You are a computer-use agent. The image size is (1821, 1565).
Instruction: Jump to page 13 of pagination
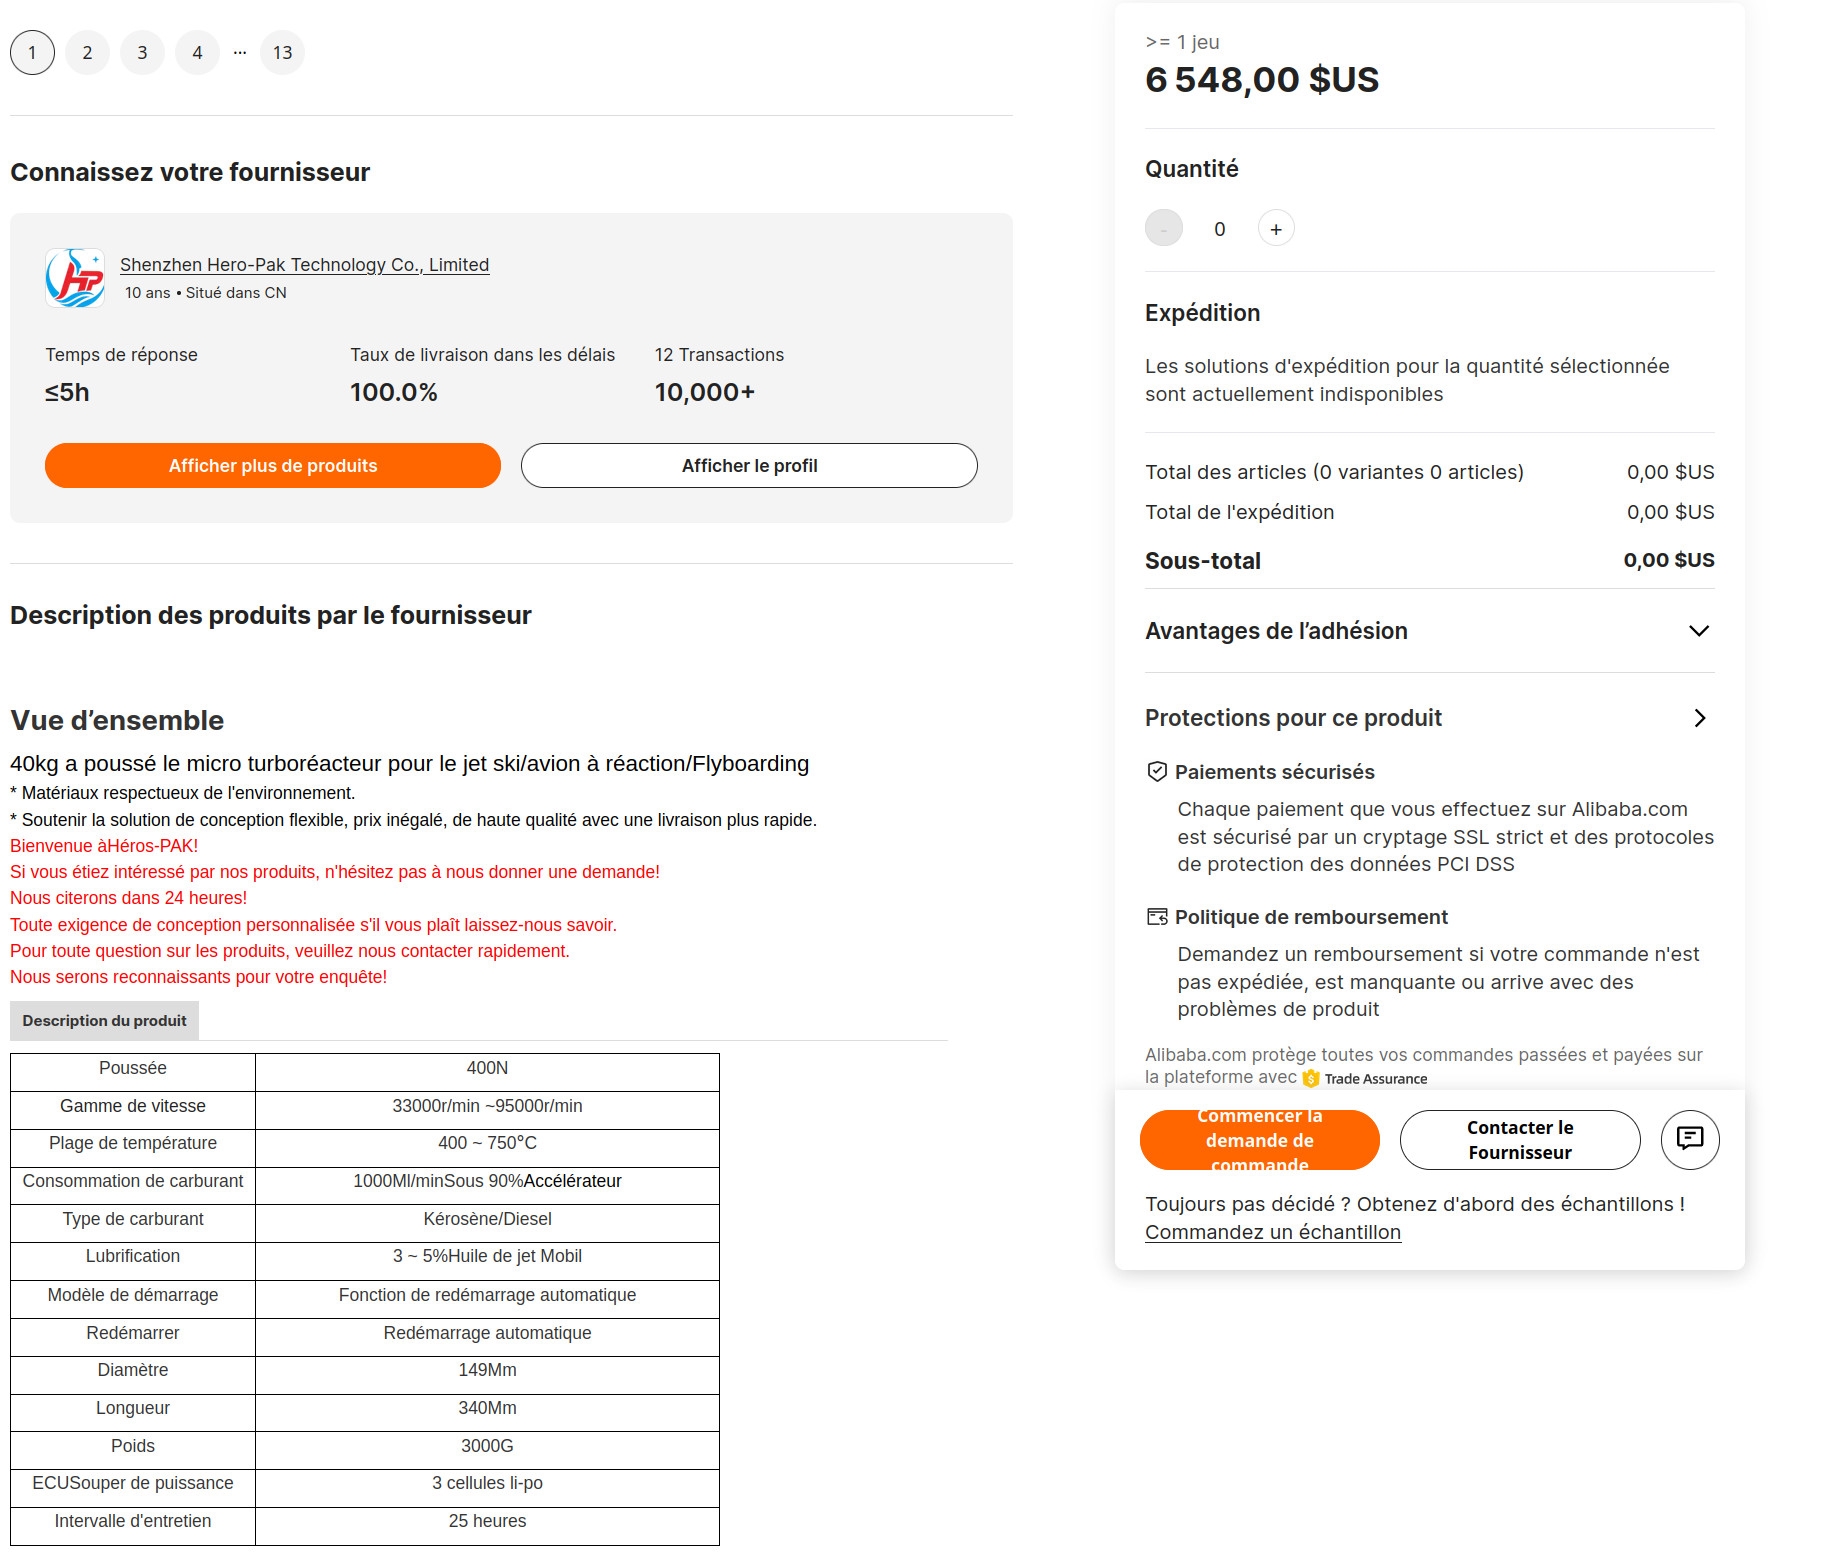(x=282, y=53)
